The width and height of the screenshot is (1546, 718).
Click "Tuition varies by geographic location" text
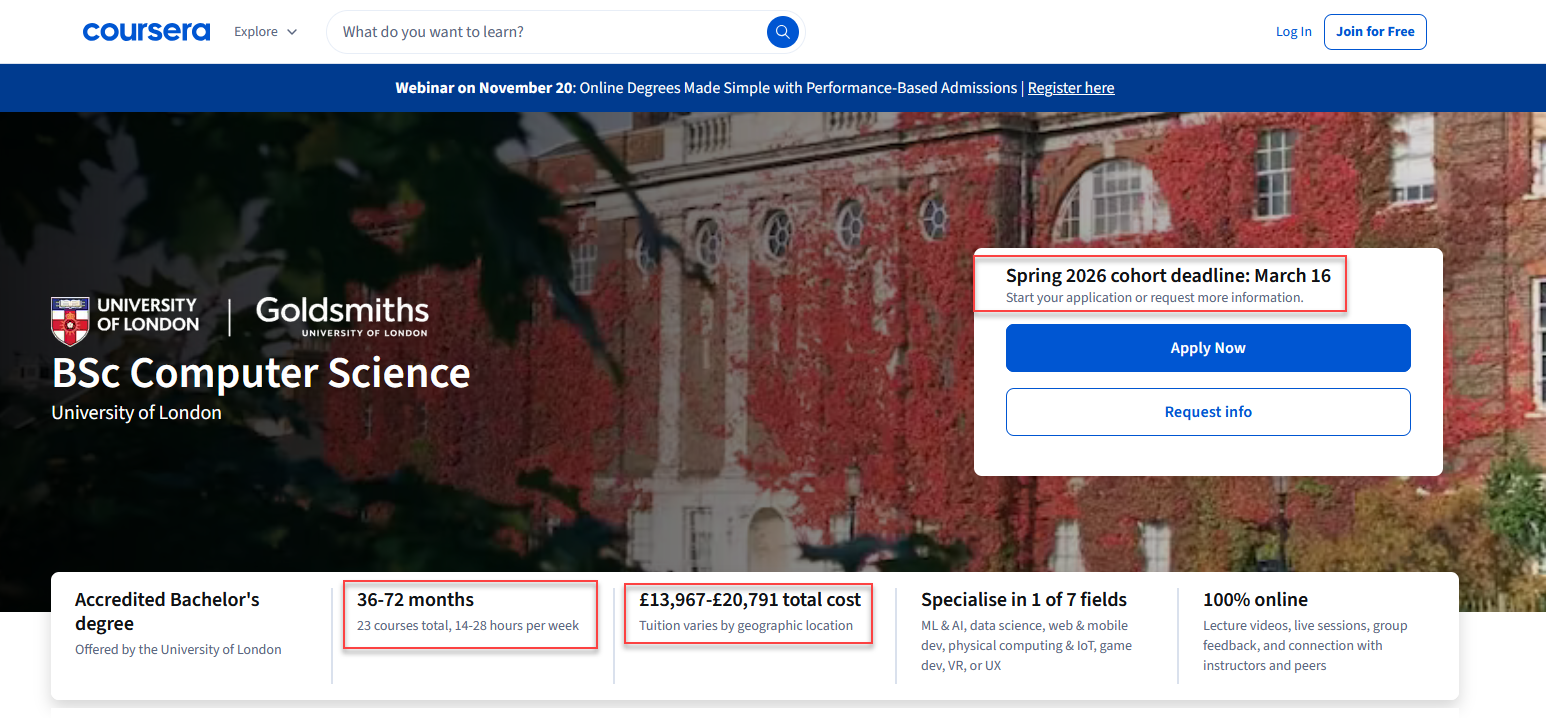coord(746,626)
